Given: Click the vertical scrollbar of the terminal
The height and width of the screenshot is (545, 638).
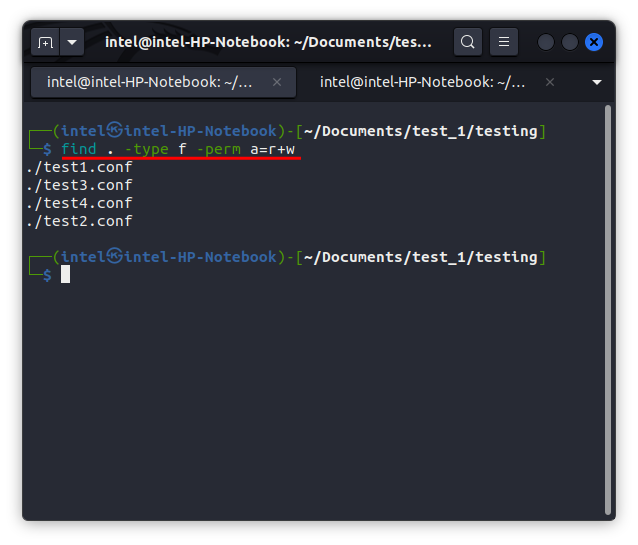Looking at the screenshot, I should pos(609,300).
